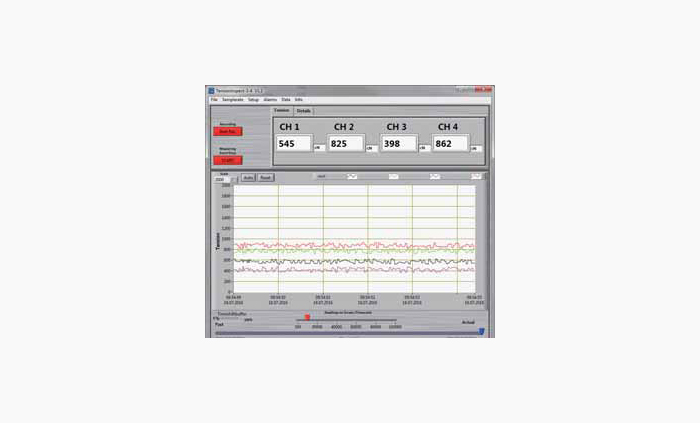
Task: Open the Setup menu
Action: 253,100
